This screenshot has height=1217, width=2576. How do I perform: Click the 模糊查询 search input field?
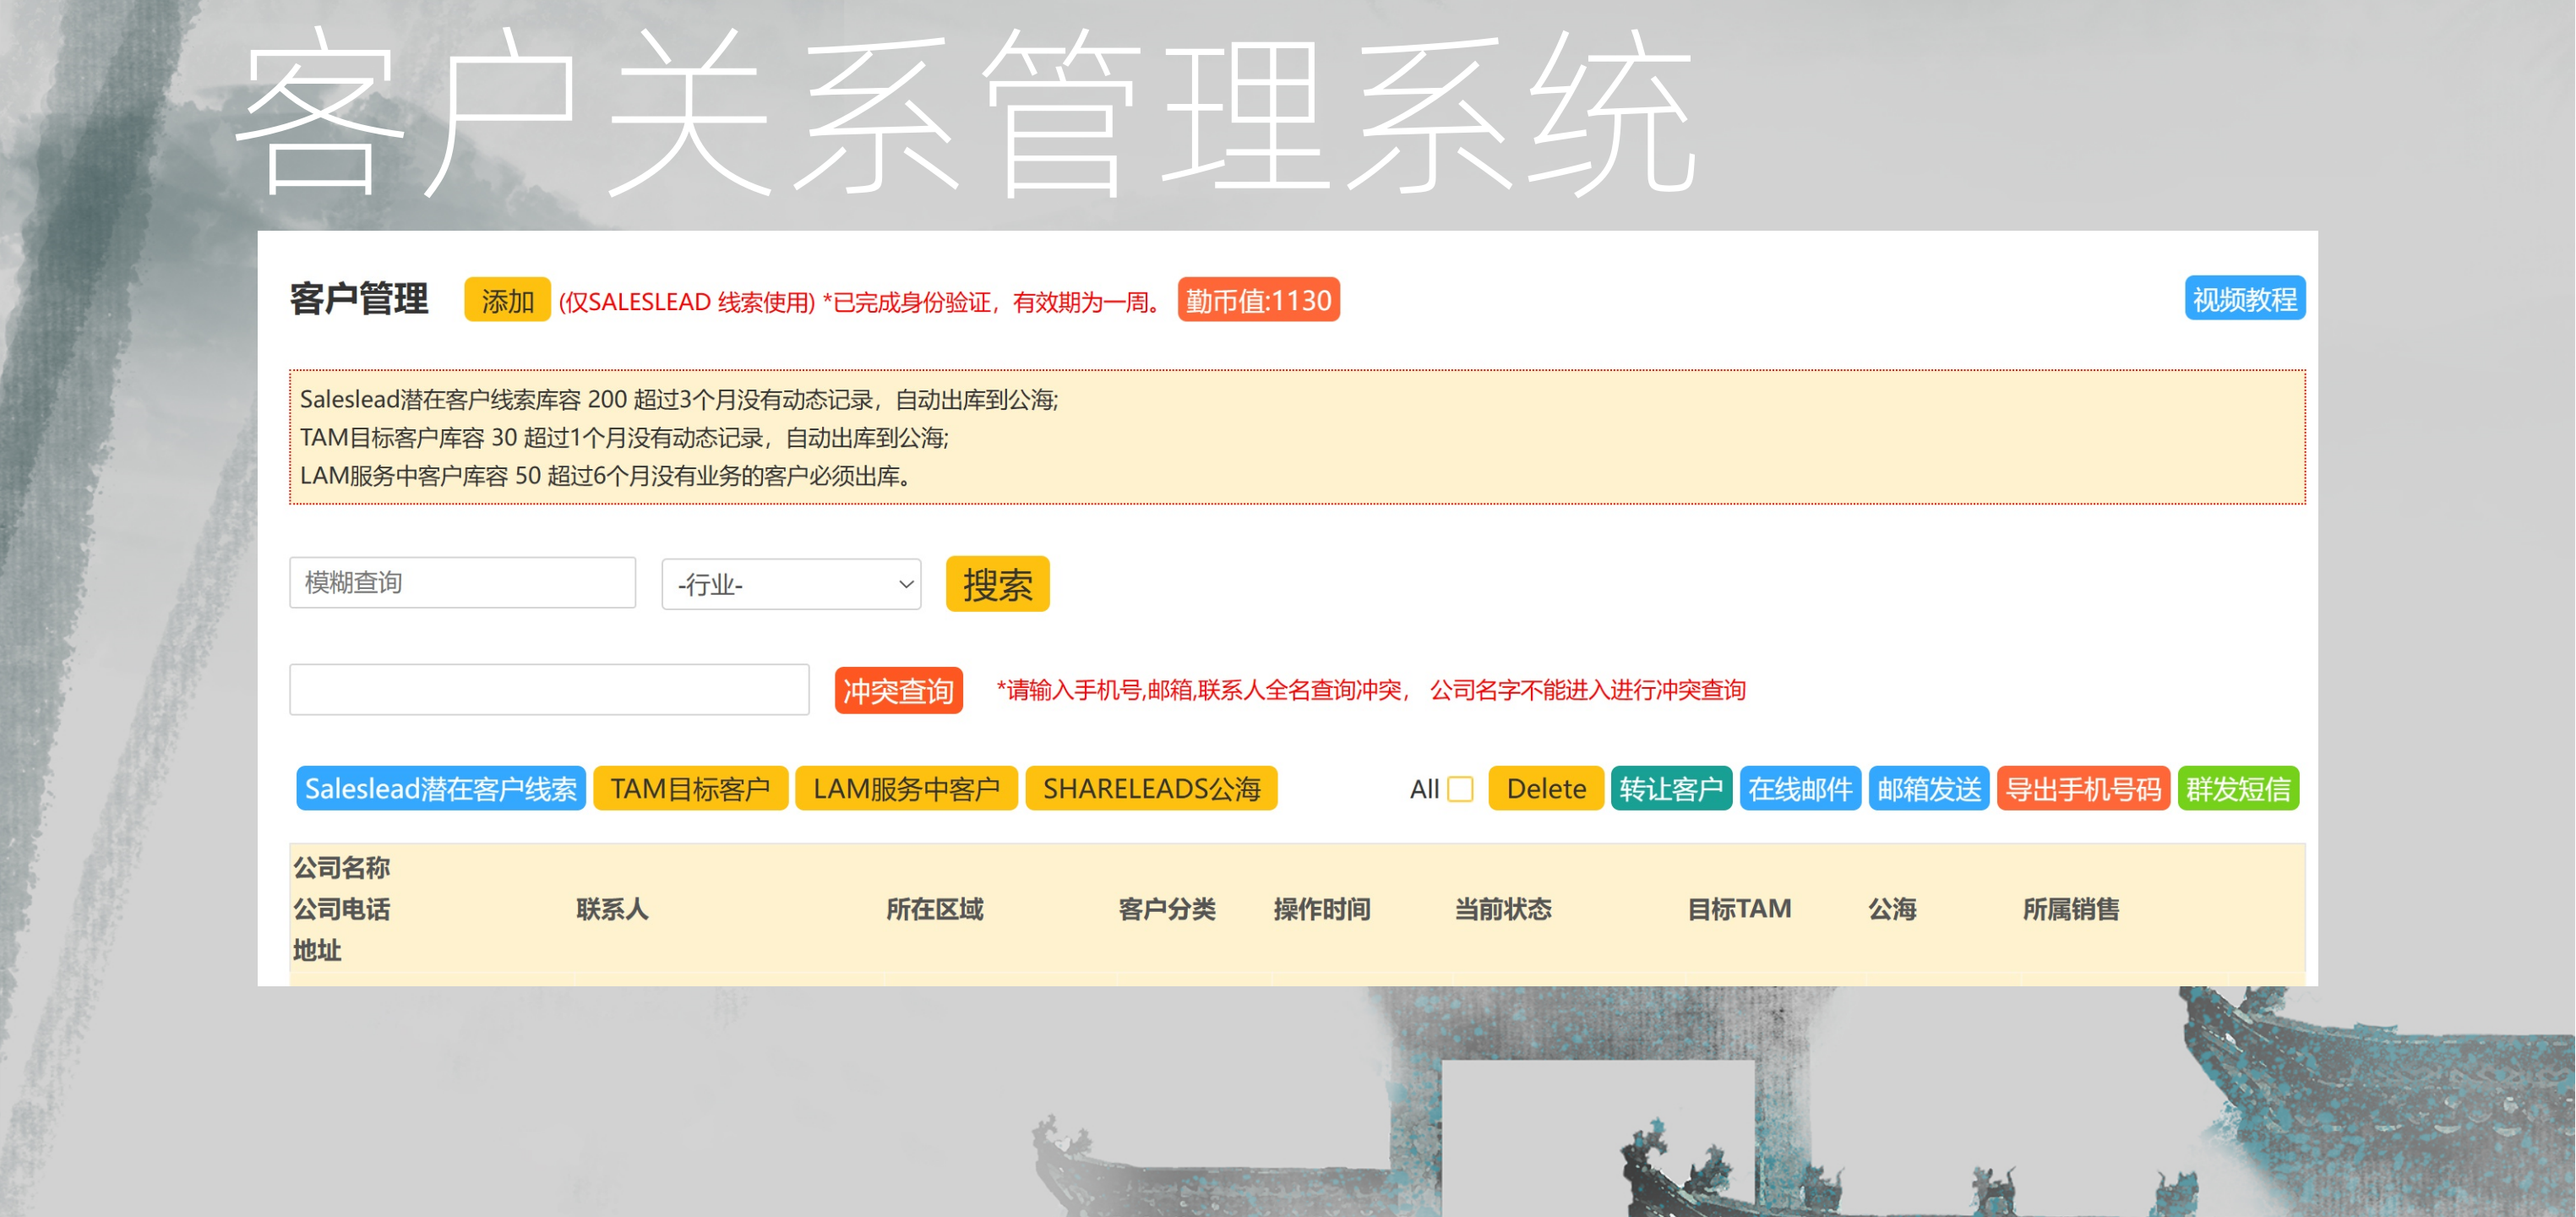point(462,583)
